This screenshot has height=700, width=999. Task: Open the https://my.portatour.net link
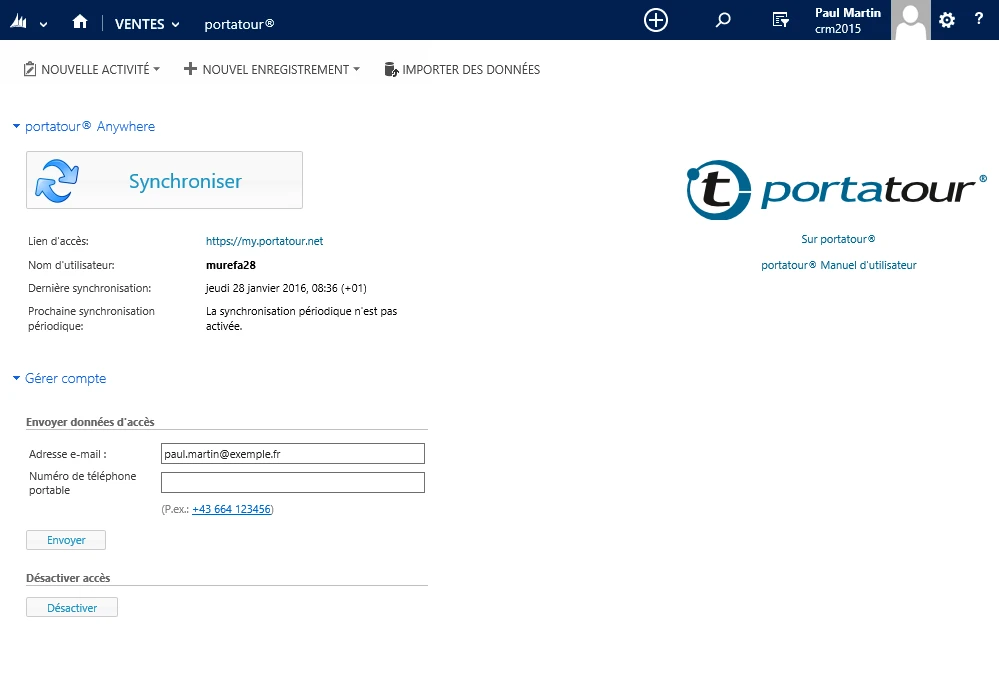coord(264,241)
